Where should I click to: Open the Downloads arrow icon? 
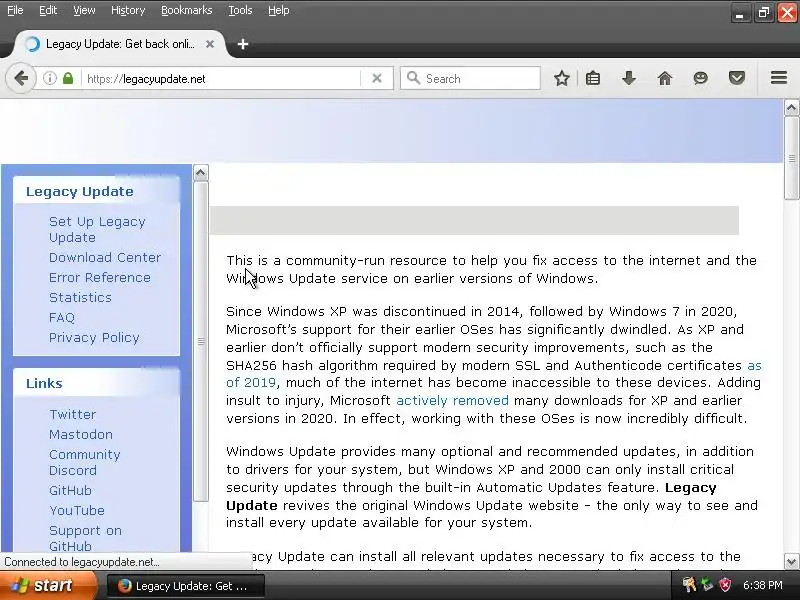coord(629,79)
